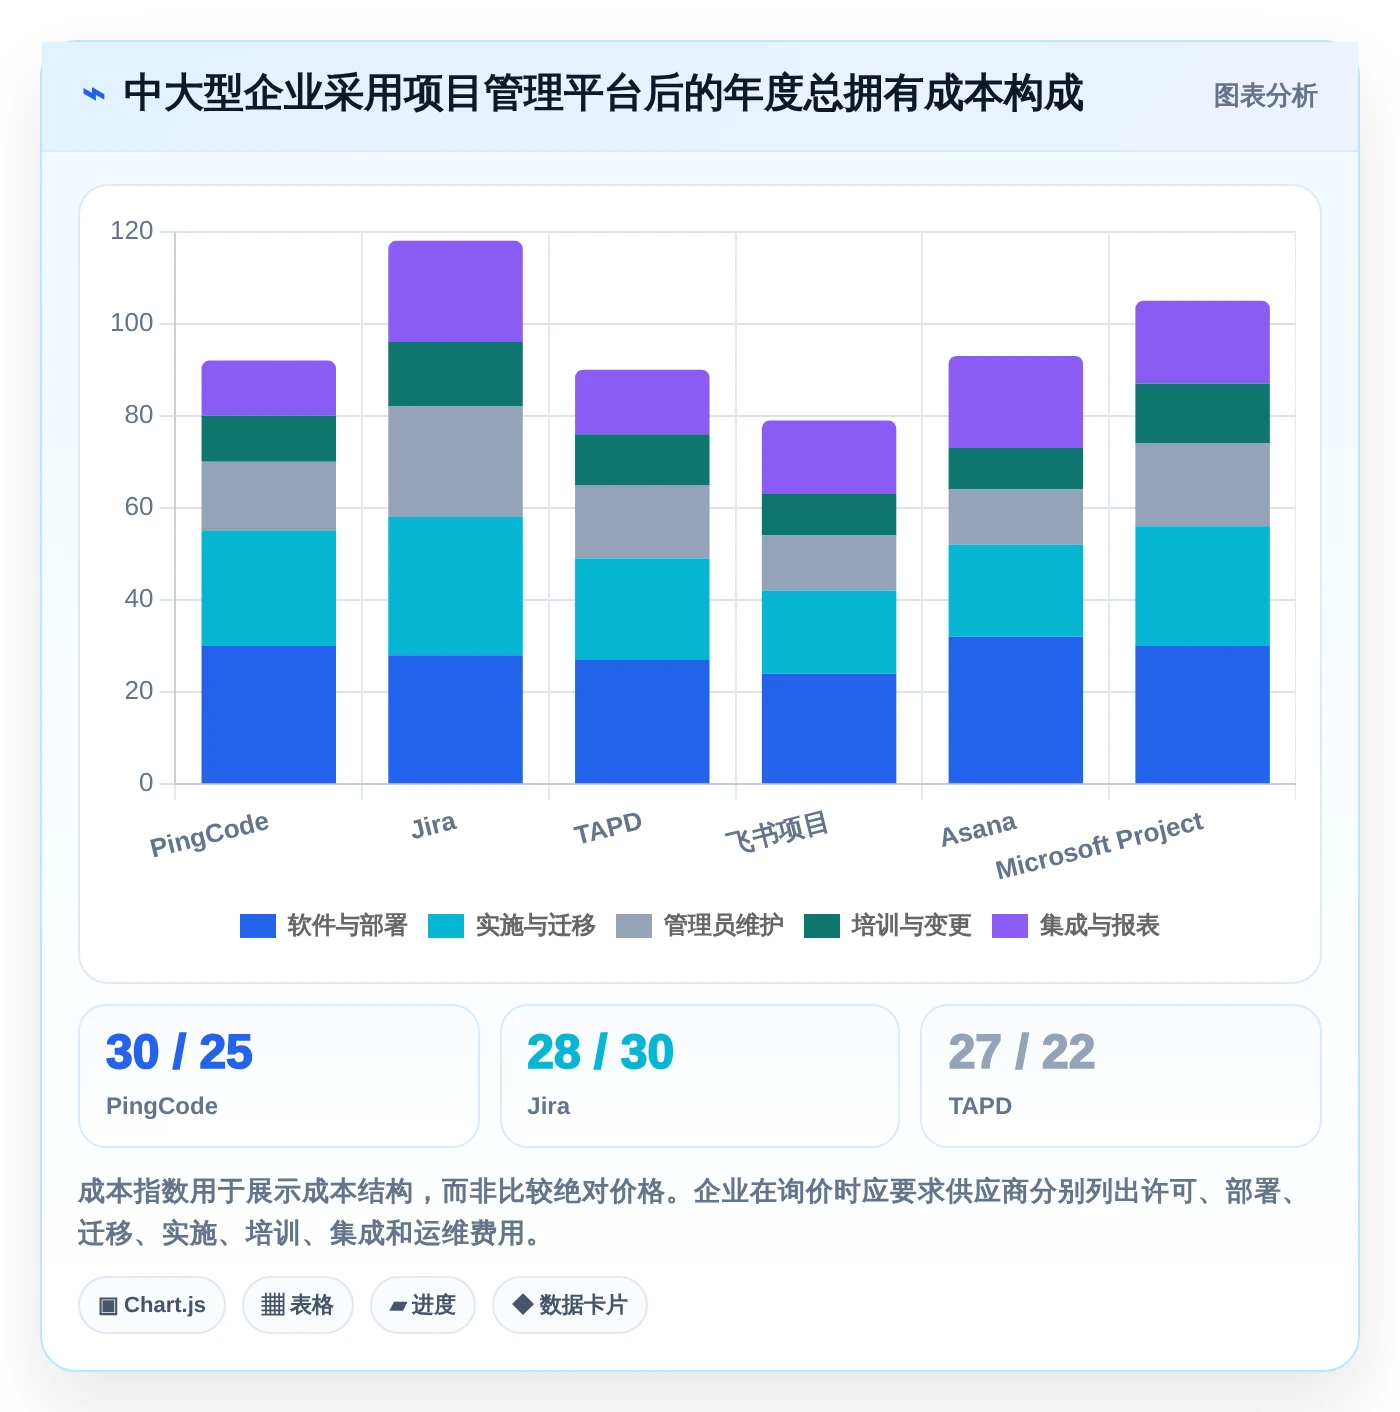Click the 培训与变更 legend text
The height and width of the screenshot is (1412, 1400).
click(911, 926)
